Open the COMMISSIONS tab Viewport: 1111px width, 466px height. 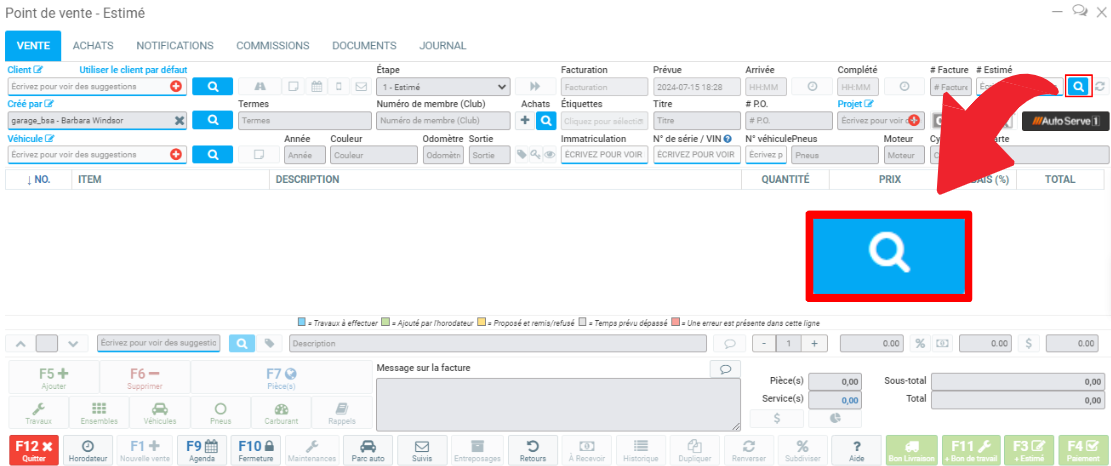click(x=272, y=46)
